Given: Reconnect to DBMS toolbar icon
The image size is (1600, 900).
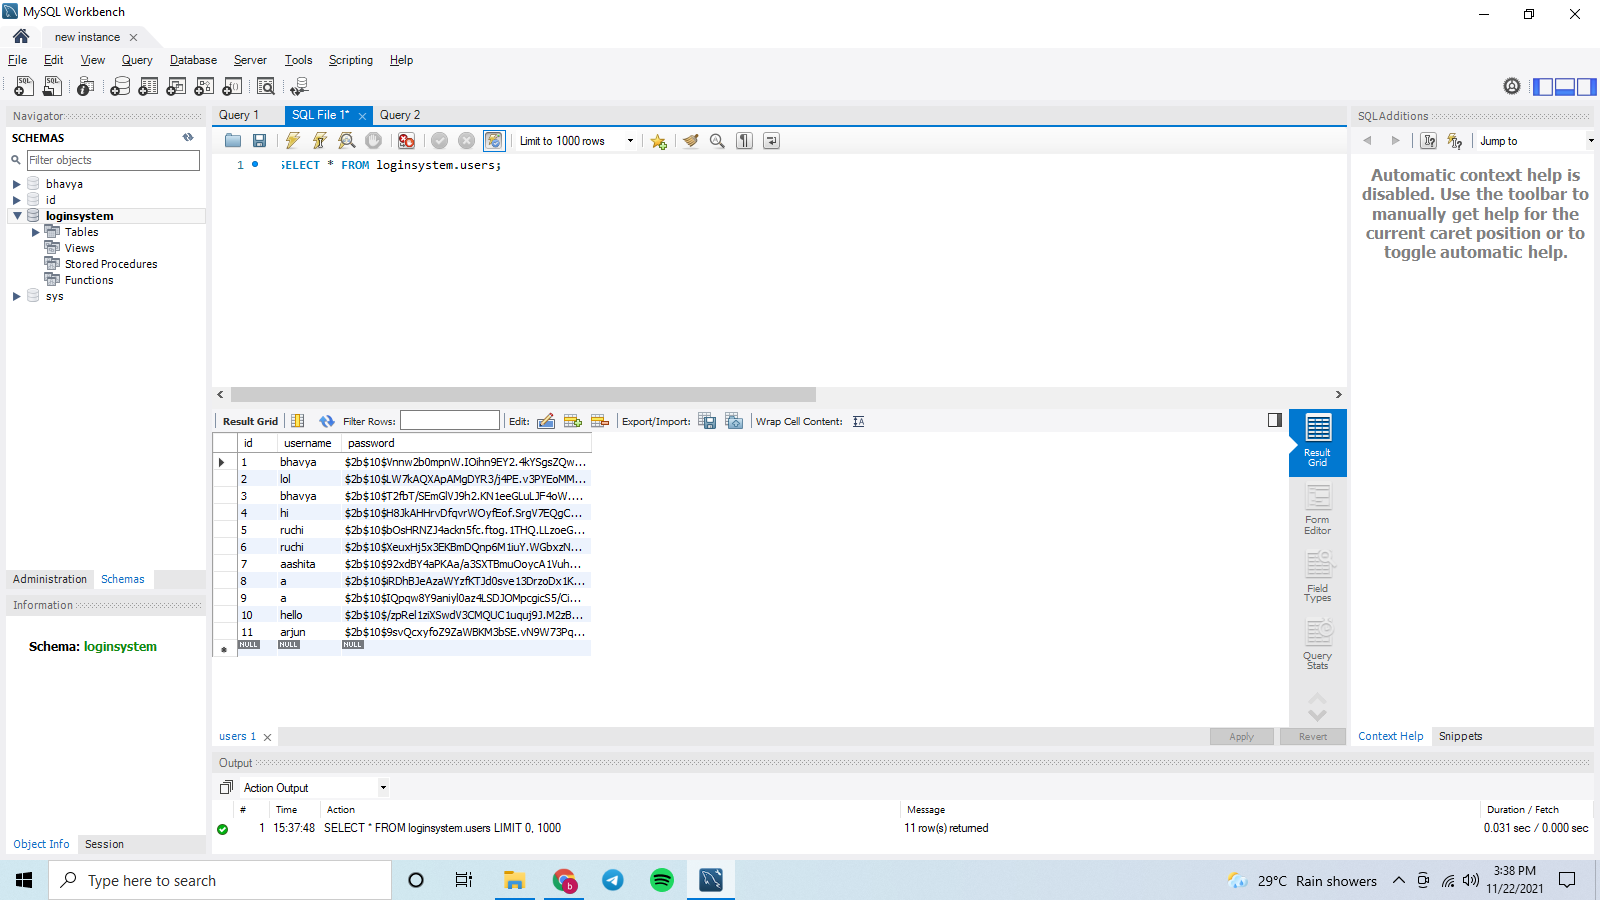Looking at the screenshot, I should 298,86.
